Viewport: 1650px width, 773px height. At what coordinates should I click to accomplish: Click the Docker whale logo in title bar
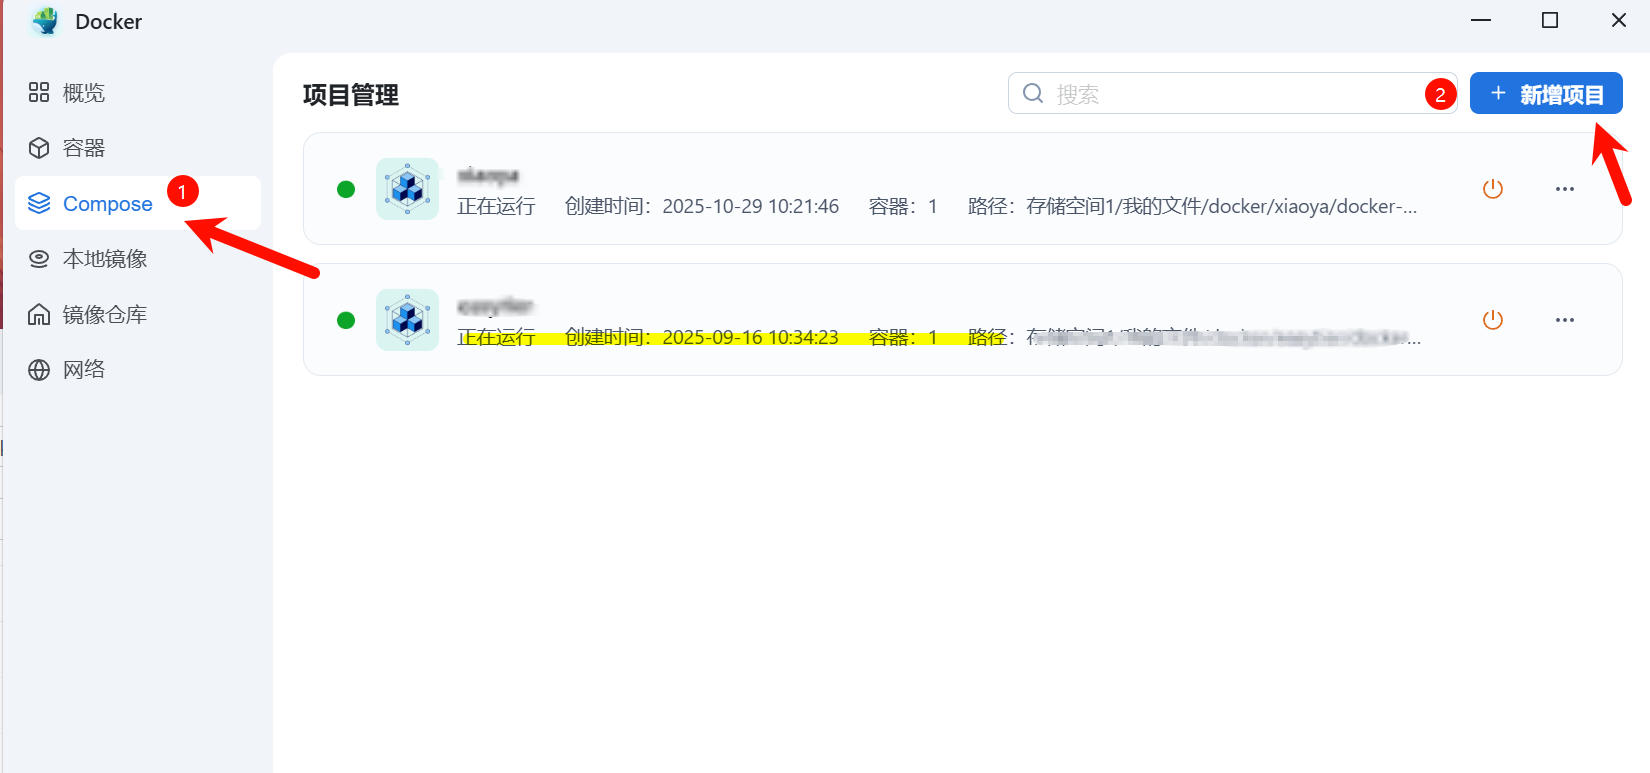[x=45, y=21]
